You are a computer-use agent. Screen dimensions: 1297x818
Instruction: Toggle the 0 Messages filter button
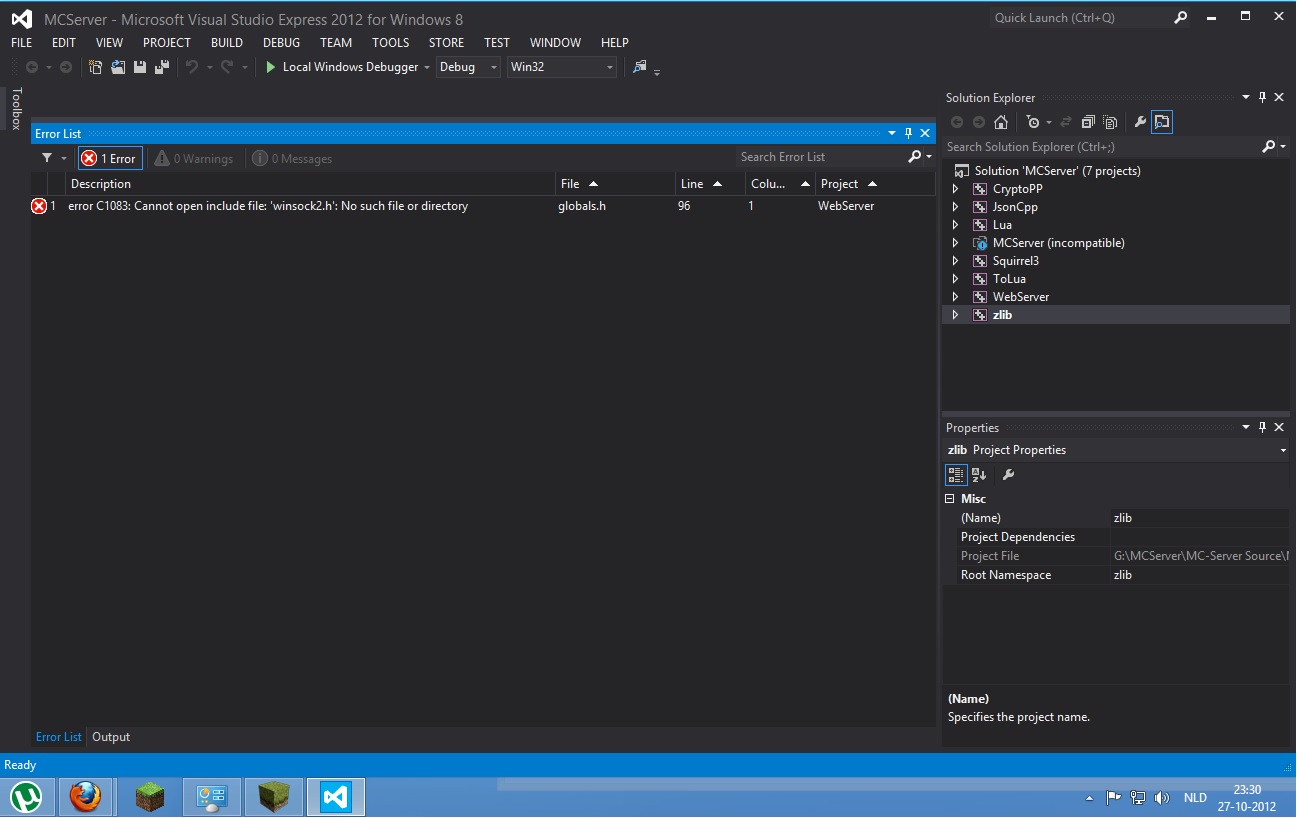[x=292, y=158]
